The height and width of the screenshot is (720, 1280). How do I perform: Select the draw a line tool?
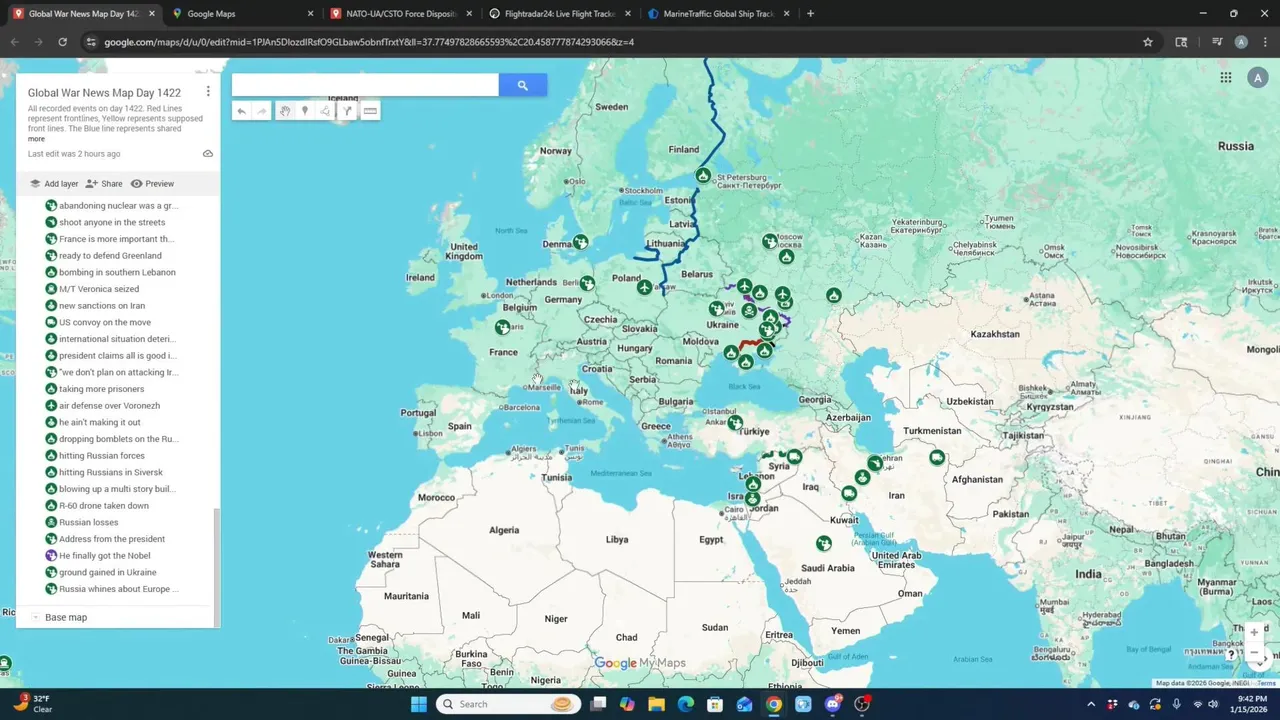325,111
